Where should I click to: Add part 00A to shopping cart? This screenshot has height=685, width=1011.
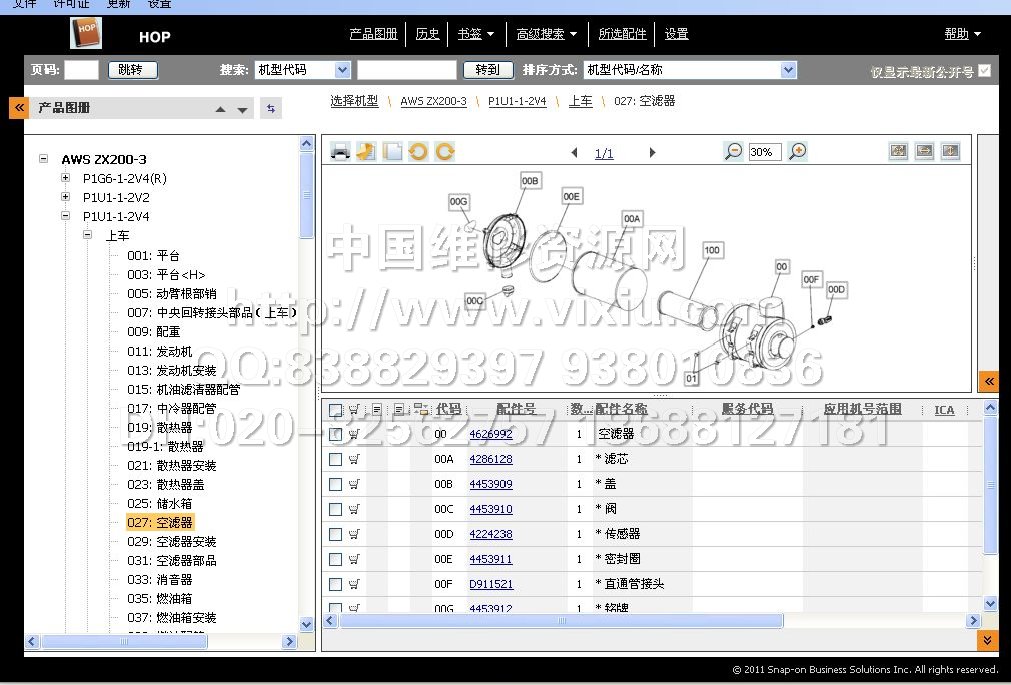[x=354, y=459]
